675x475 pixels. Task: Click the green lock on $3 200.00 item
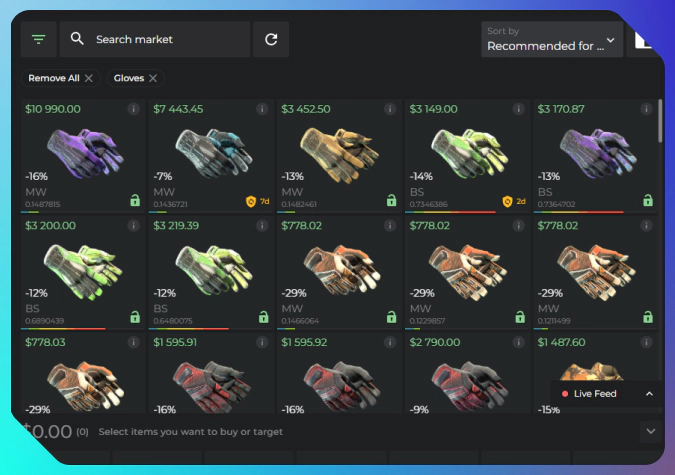tap(135, 317)
